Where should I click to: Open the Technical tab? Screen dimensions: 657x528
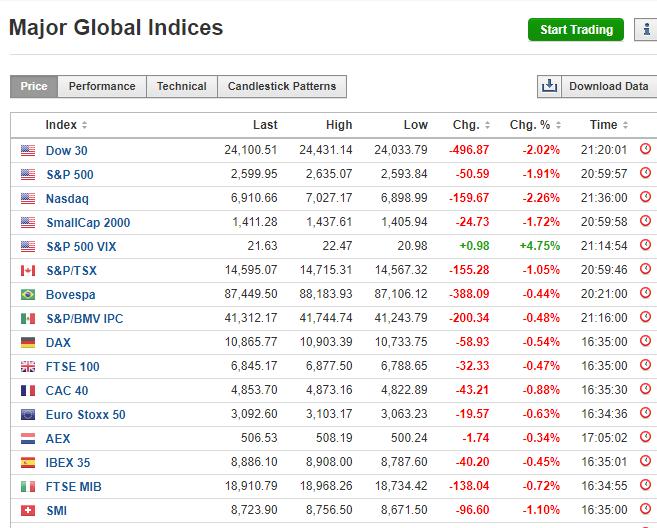(181, 87)
